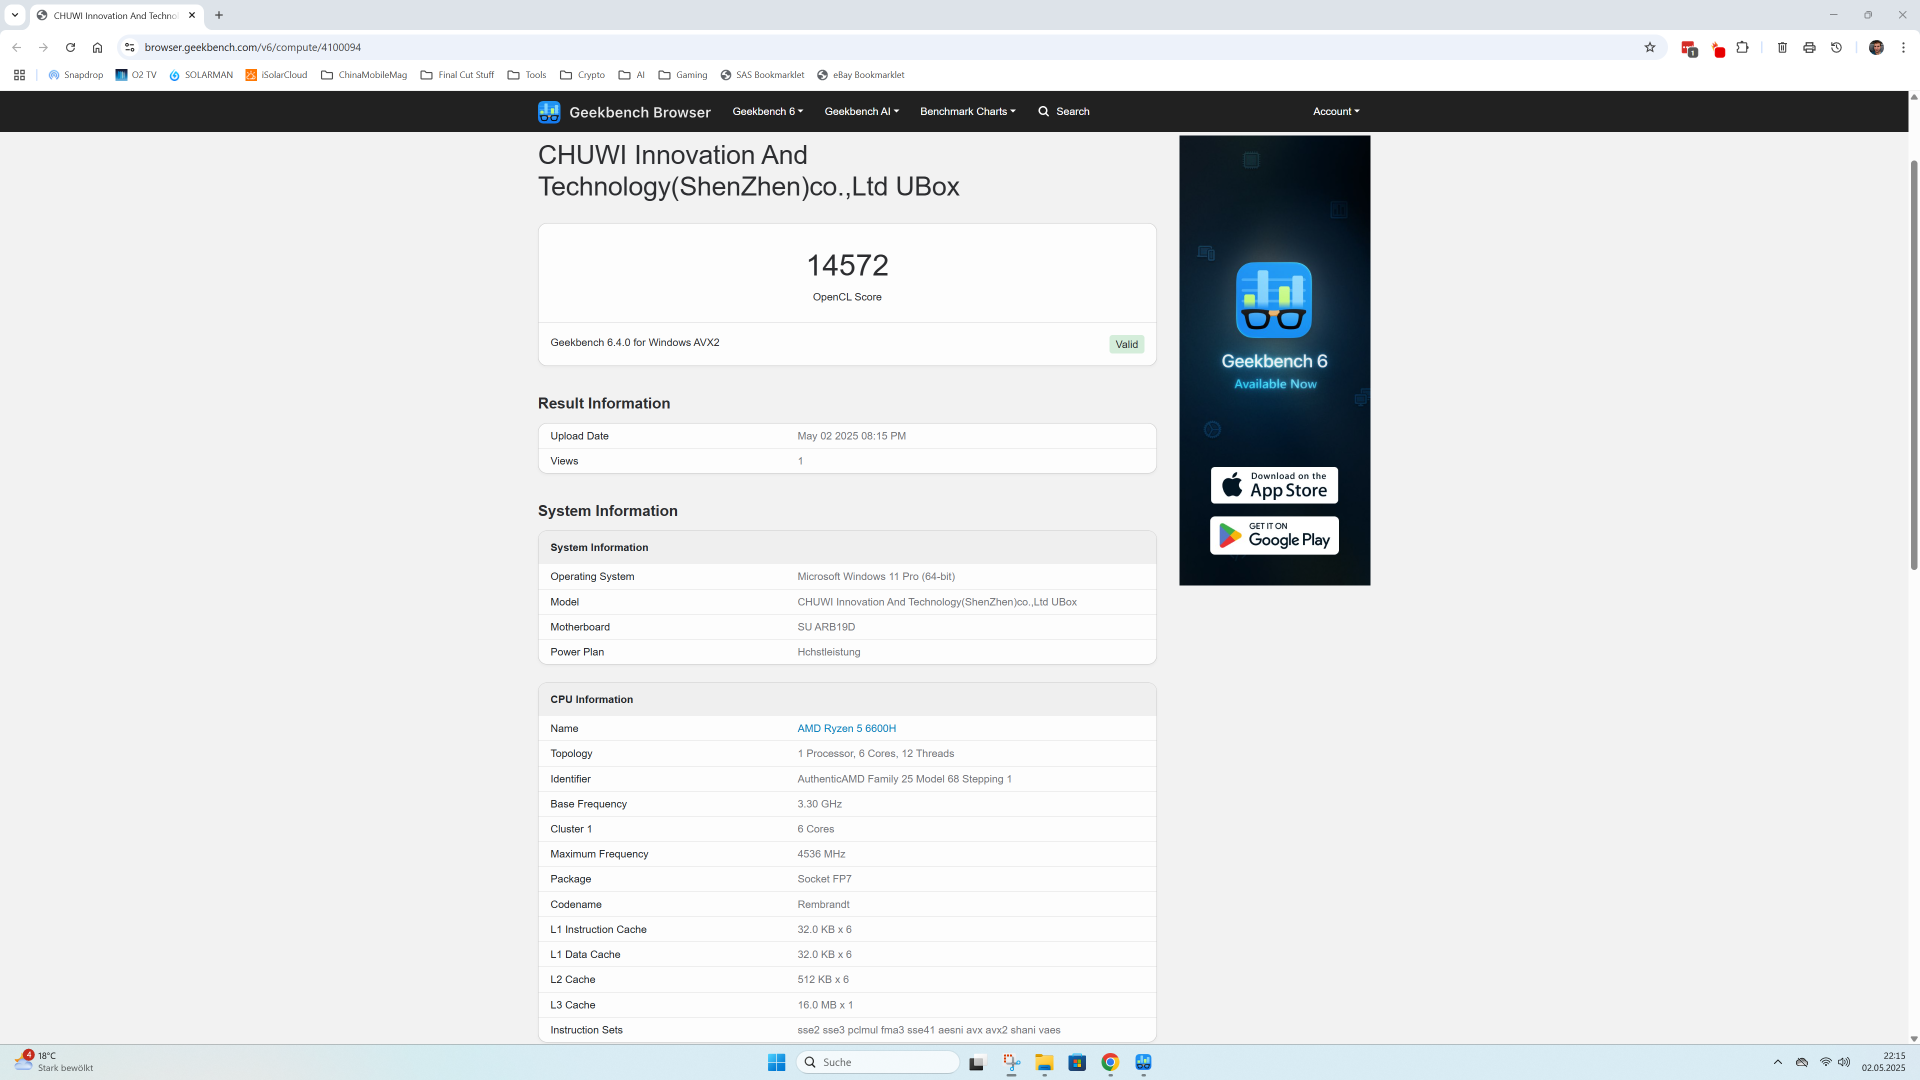
Task: Open Task View on the taskbar
Action: pyautogui.click(x=977, y=1062)
